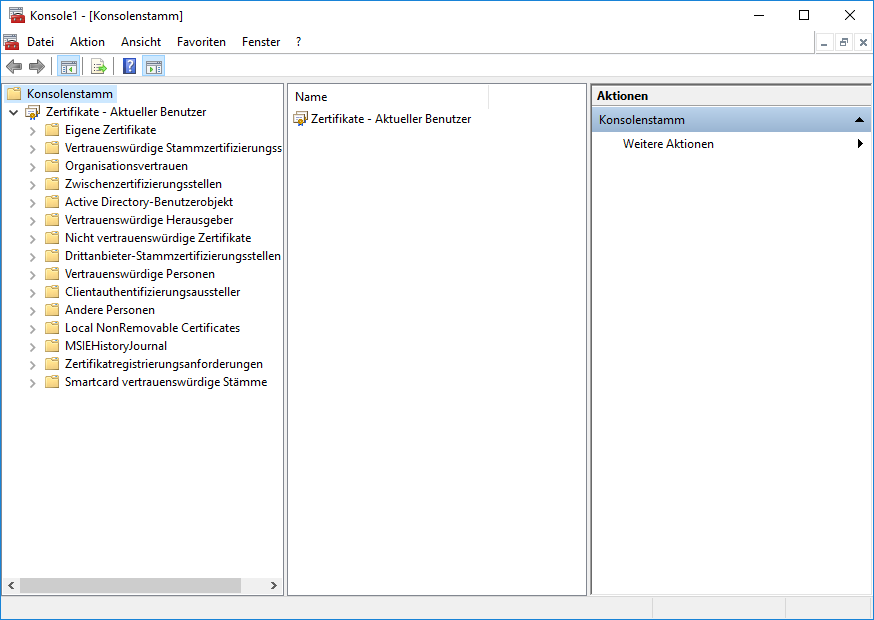
Task: Expand the Eigene Zertifikate folder
Action: tap(31, 129)
